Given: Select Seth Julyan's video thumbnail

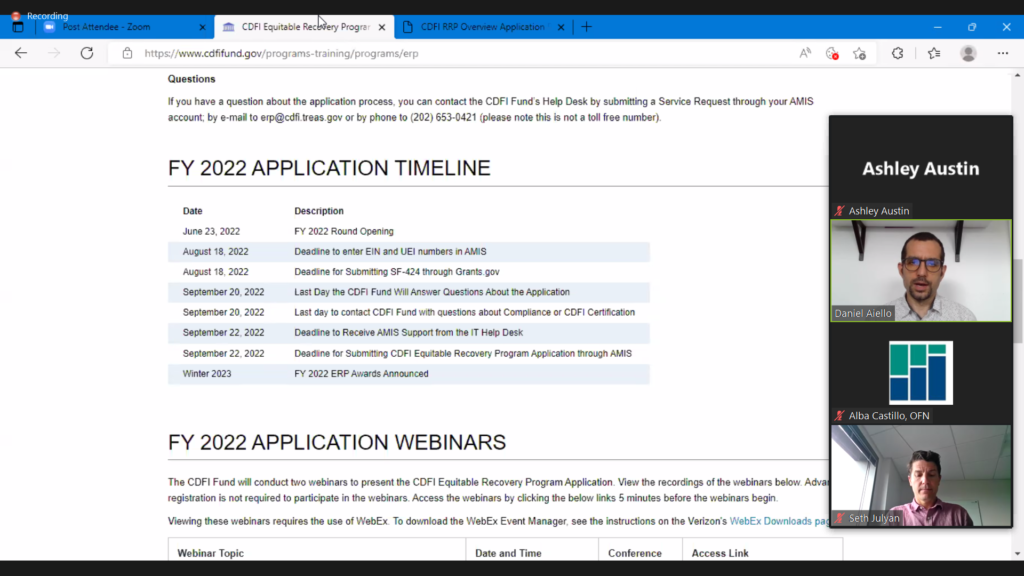Looking at the screenshot, I should pos(921,475).
